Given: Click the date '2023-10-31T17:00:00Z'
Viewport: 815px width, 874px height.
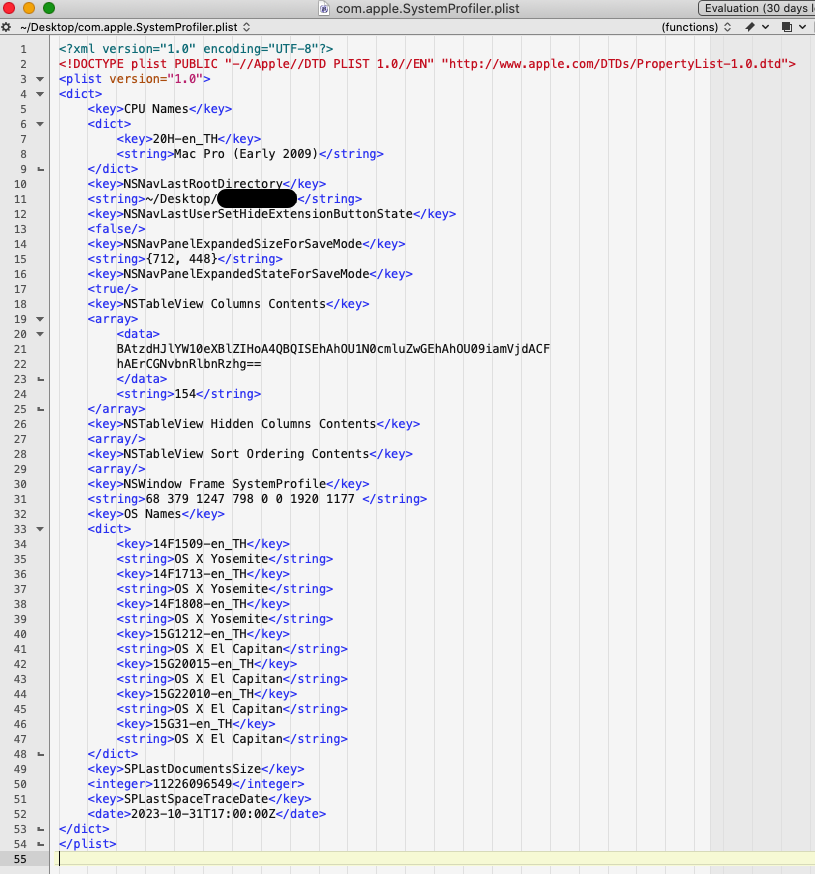Looking at the screenshot, I should (x=203, y=814).
